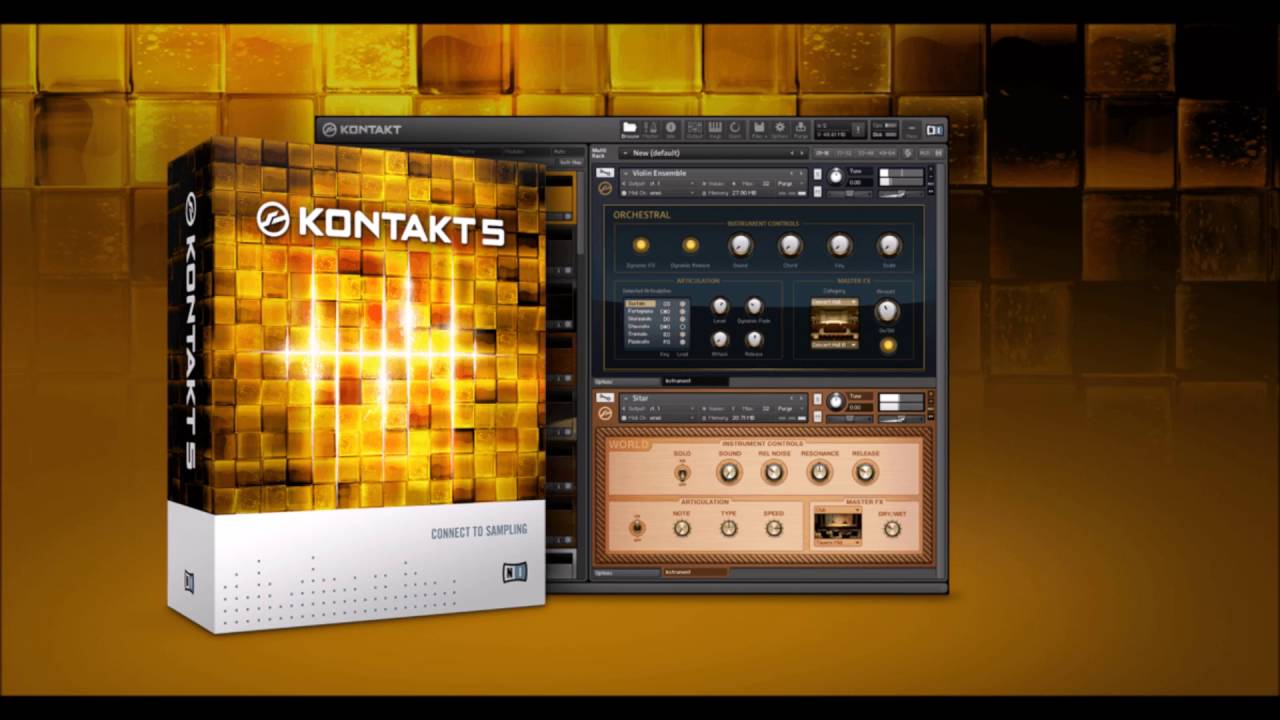Open the Browse folder icon in Kontakt toolbar
Viewport: 1280px width, 720px height.
[630, 129]
